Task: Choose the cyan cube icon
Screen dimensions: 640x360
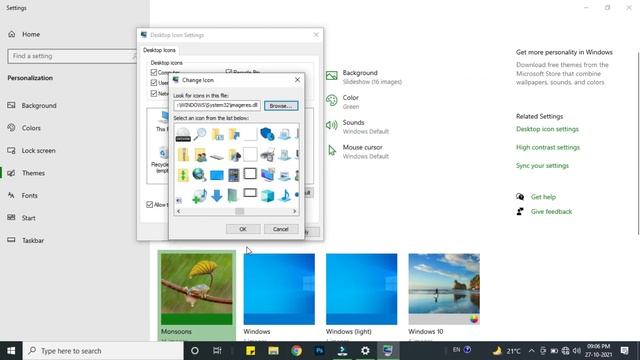Action: click(x=267, y=196)
